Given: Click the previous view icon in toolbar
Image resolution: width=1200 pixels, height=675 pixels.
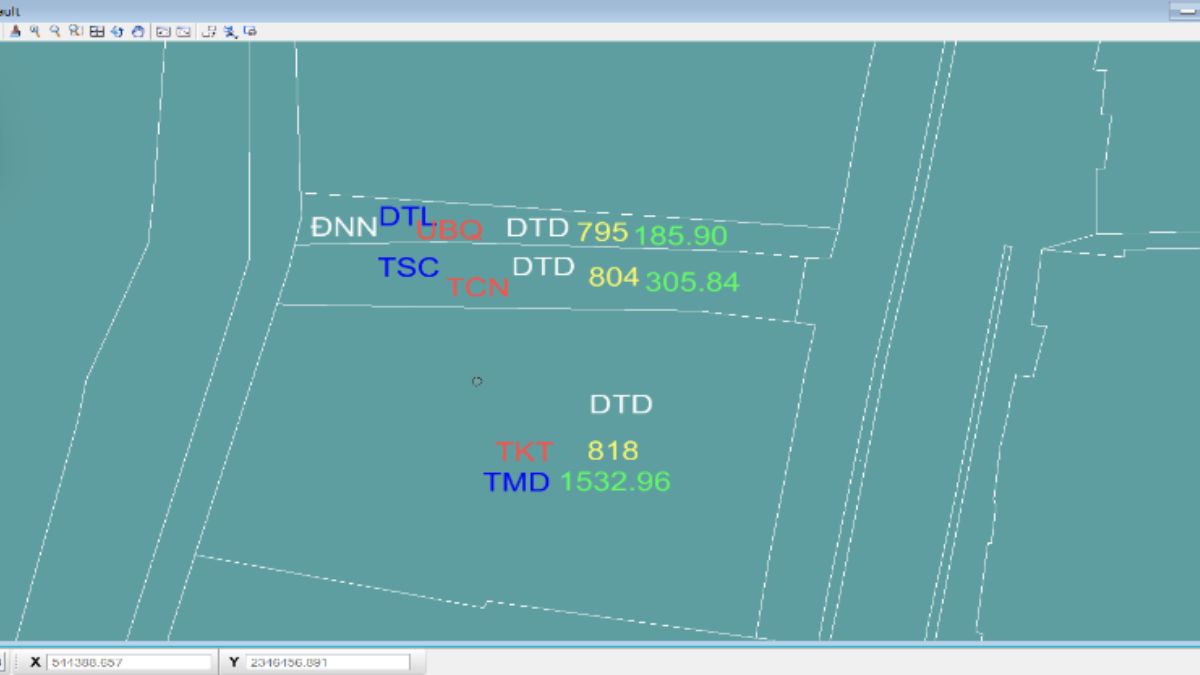Looking at the screenshot, I should pyautogui.click(x=163, y=31).
